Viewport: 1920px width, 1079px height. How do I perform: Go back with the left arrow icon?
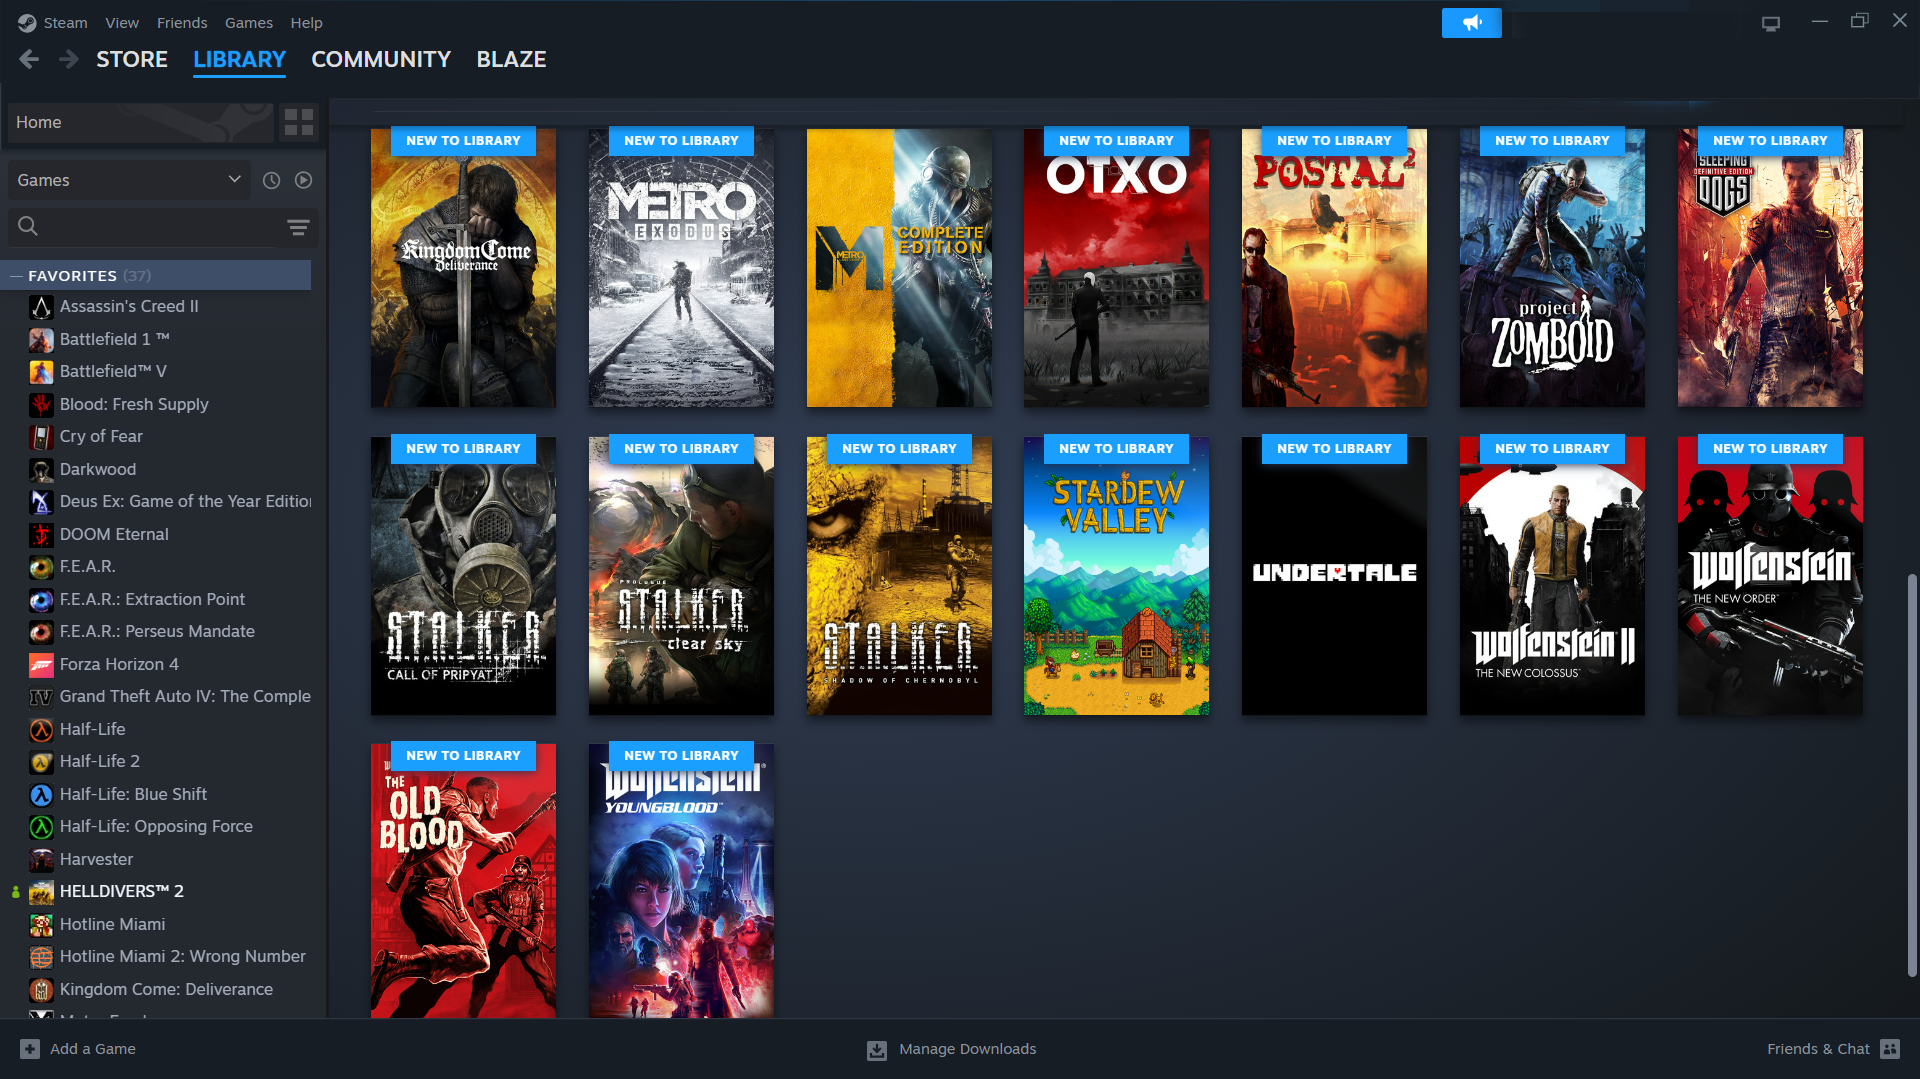click(x=29, y=60)
